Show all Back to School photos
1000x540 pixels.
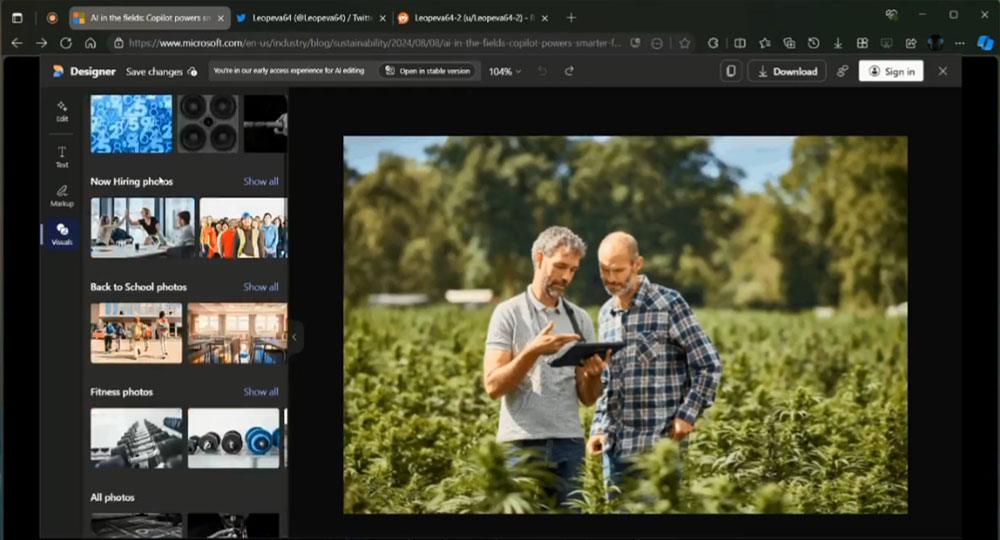pyautogui.click(x=261, y=287)
